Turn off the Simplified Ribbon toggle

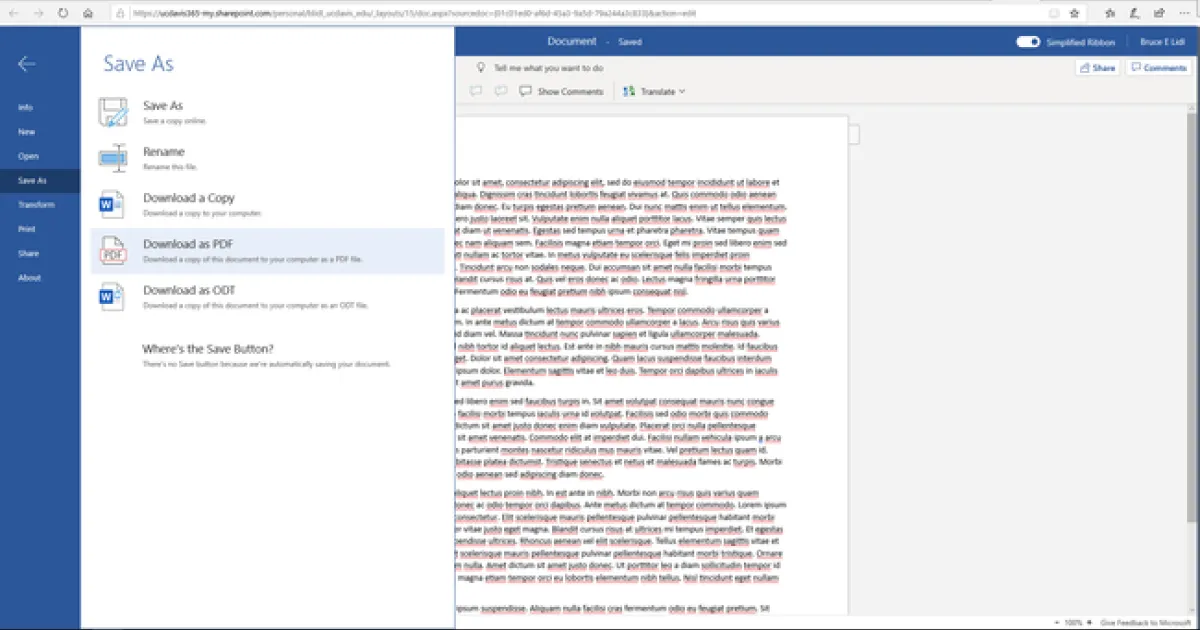1028,42
